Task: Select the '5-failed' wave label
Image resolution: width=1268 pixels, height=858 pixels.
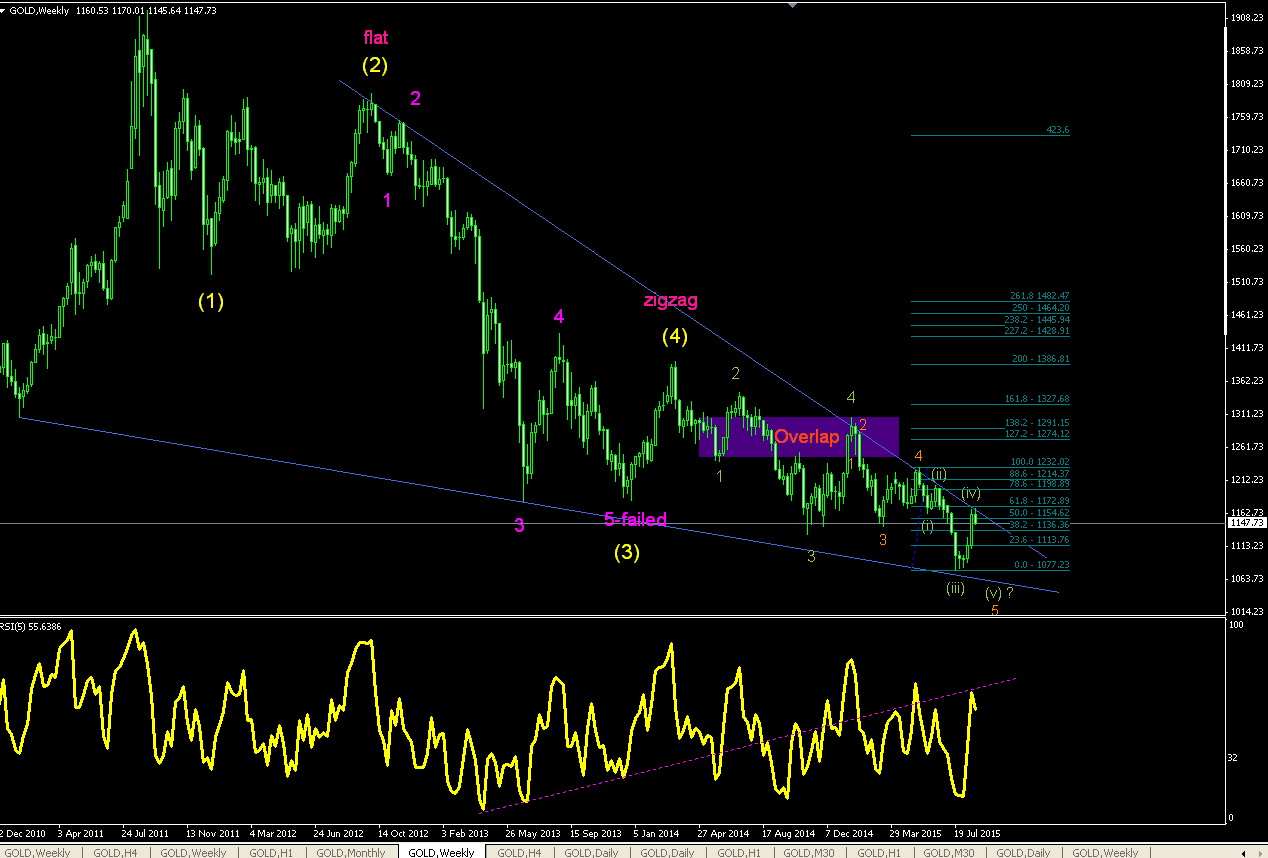Action: click(635, 519)
